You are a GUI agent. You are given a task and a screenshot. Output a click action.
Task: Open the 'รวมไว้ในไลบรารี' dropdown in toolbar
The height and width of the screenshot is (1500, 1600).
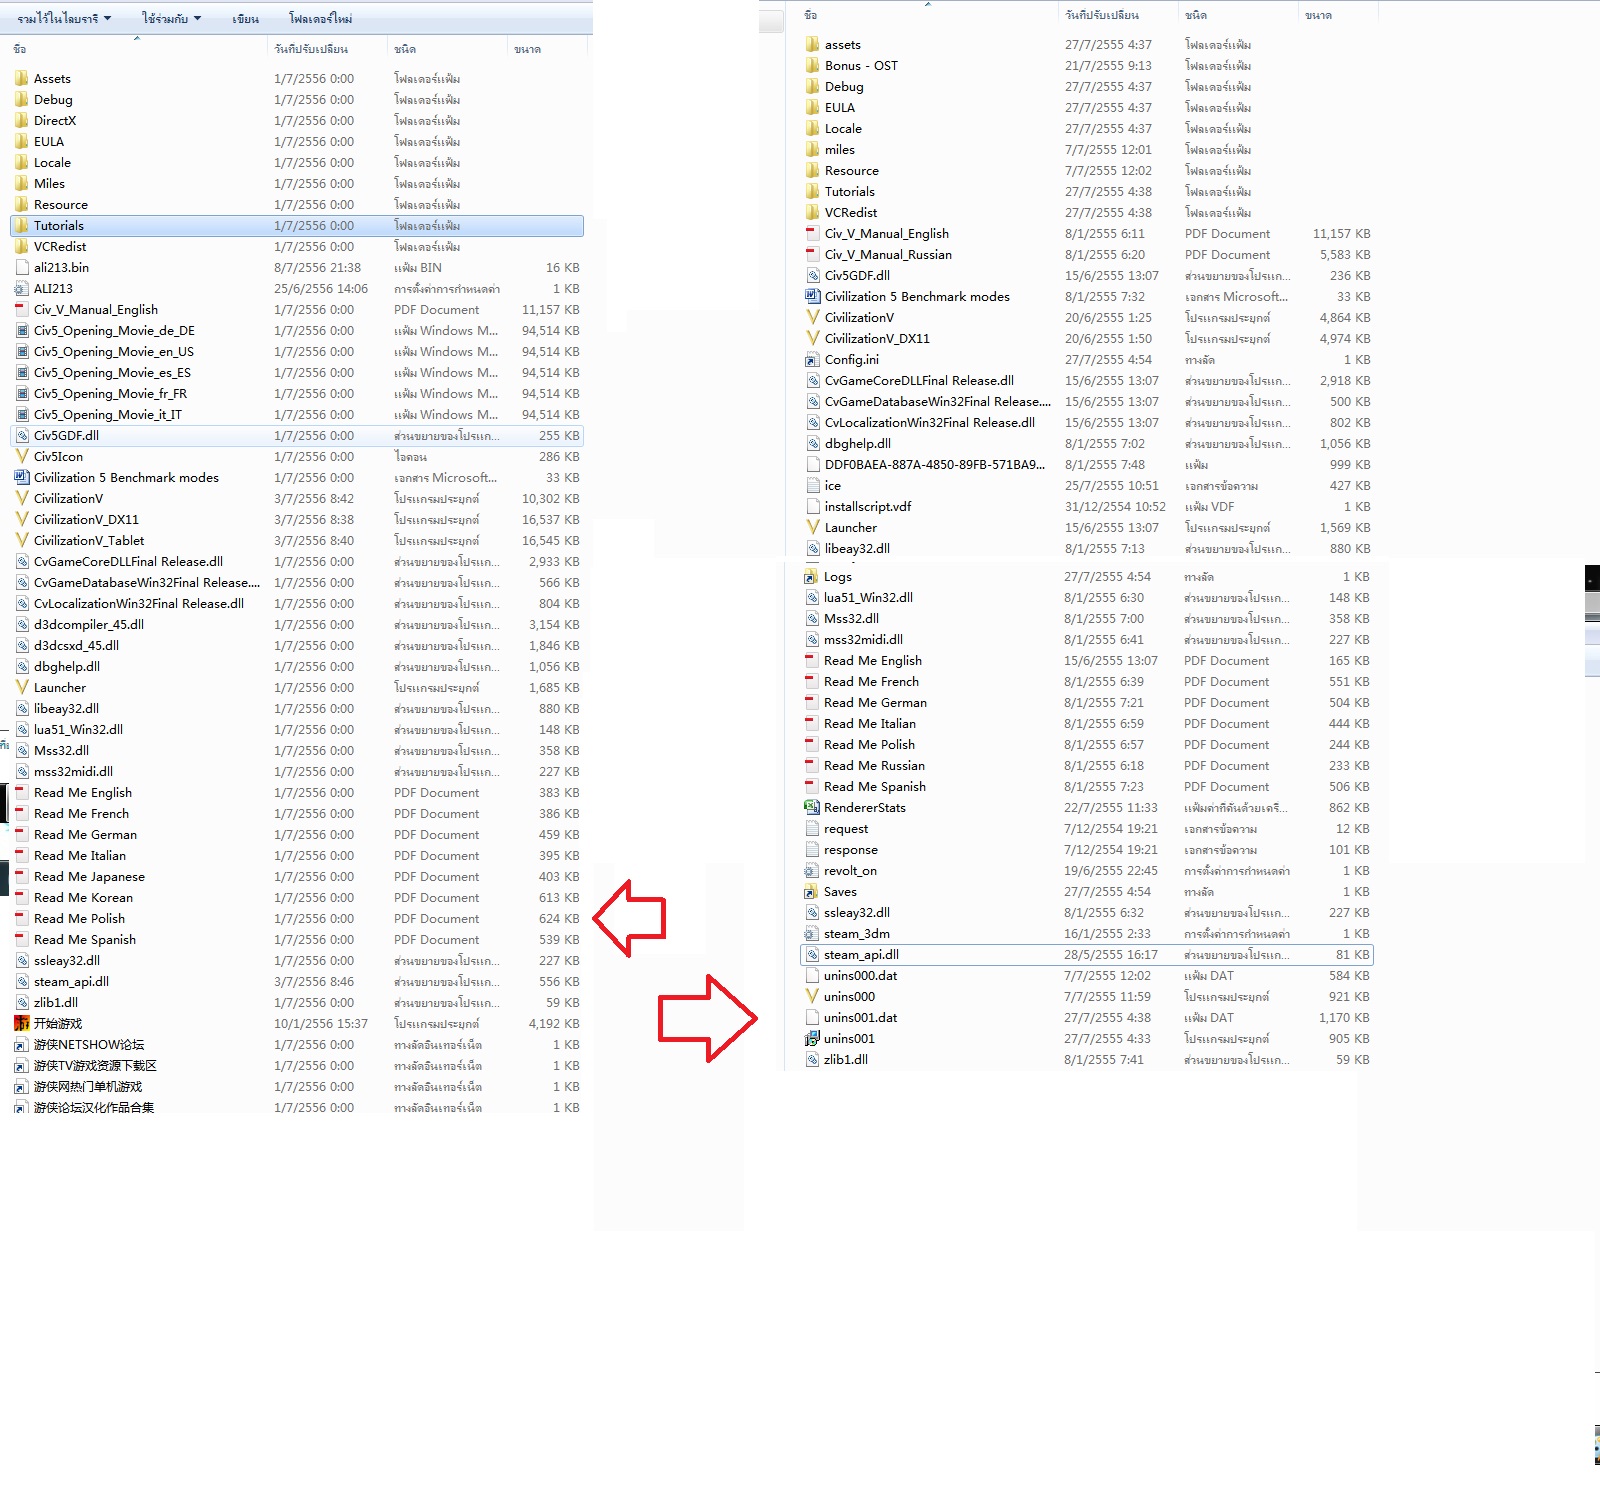tap(64, 18)
